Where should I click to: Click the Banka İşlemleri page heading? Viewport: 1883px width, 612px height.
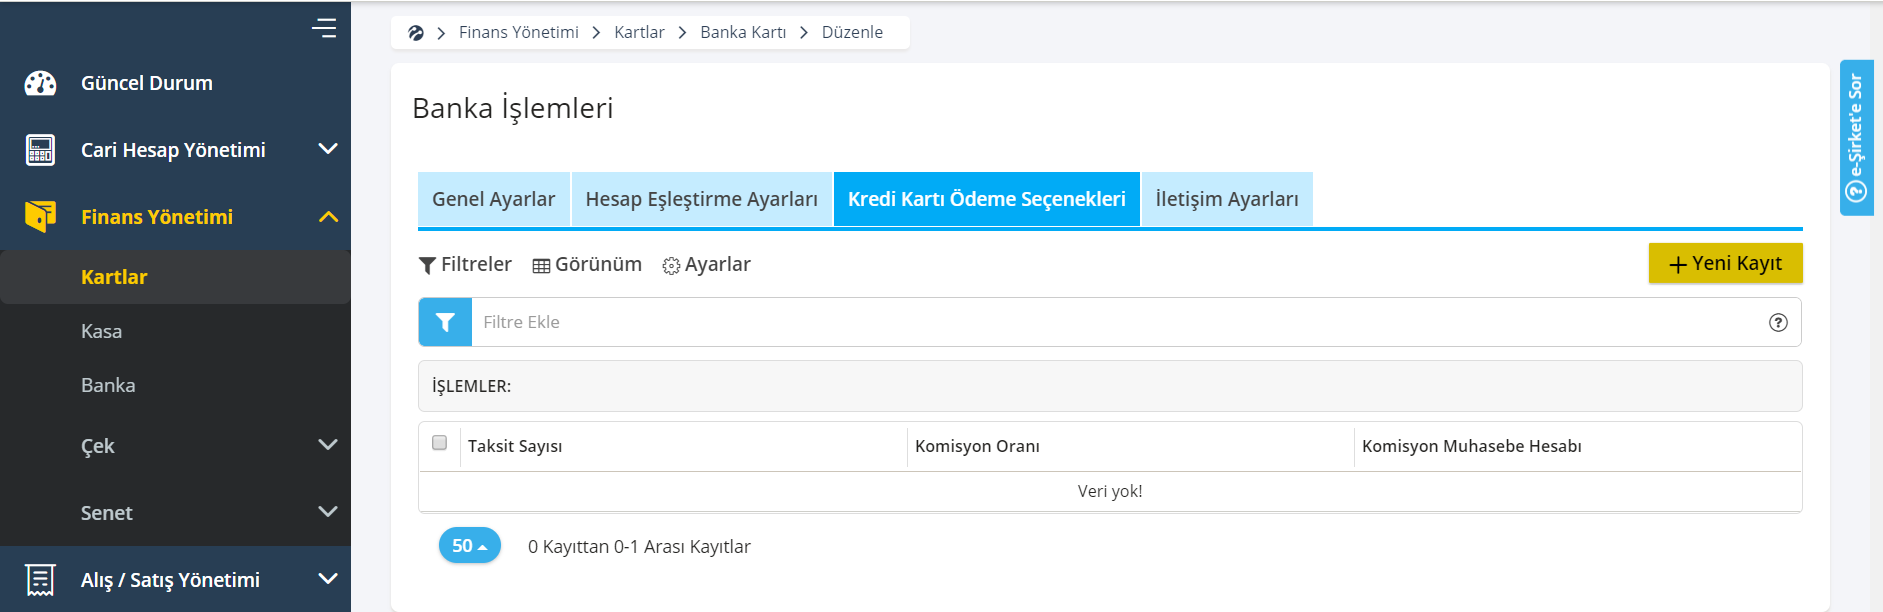513,108
